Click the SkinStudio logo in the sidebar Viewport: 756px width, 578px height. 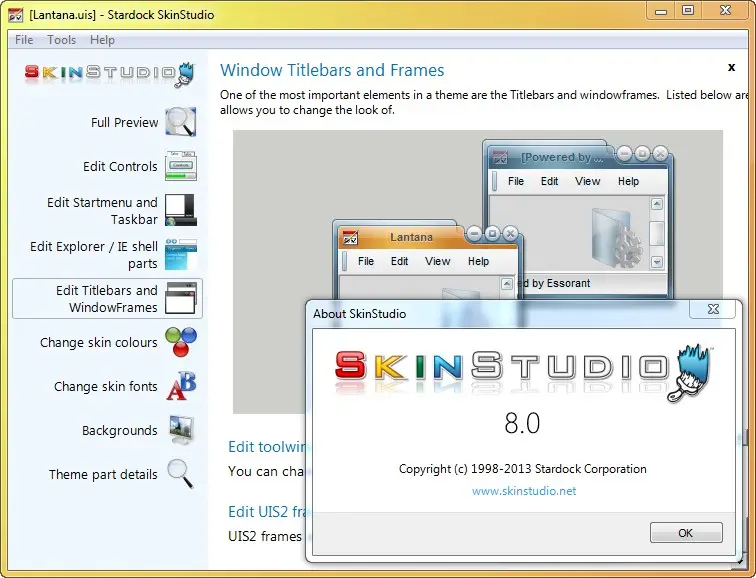(x=109, y=74)
